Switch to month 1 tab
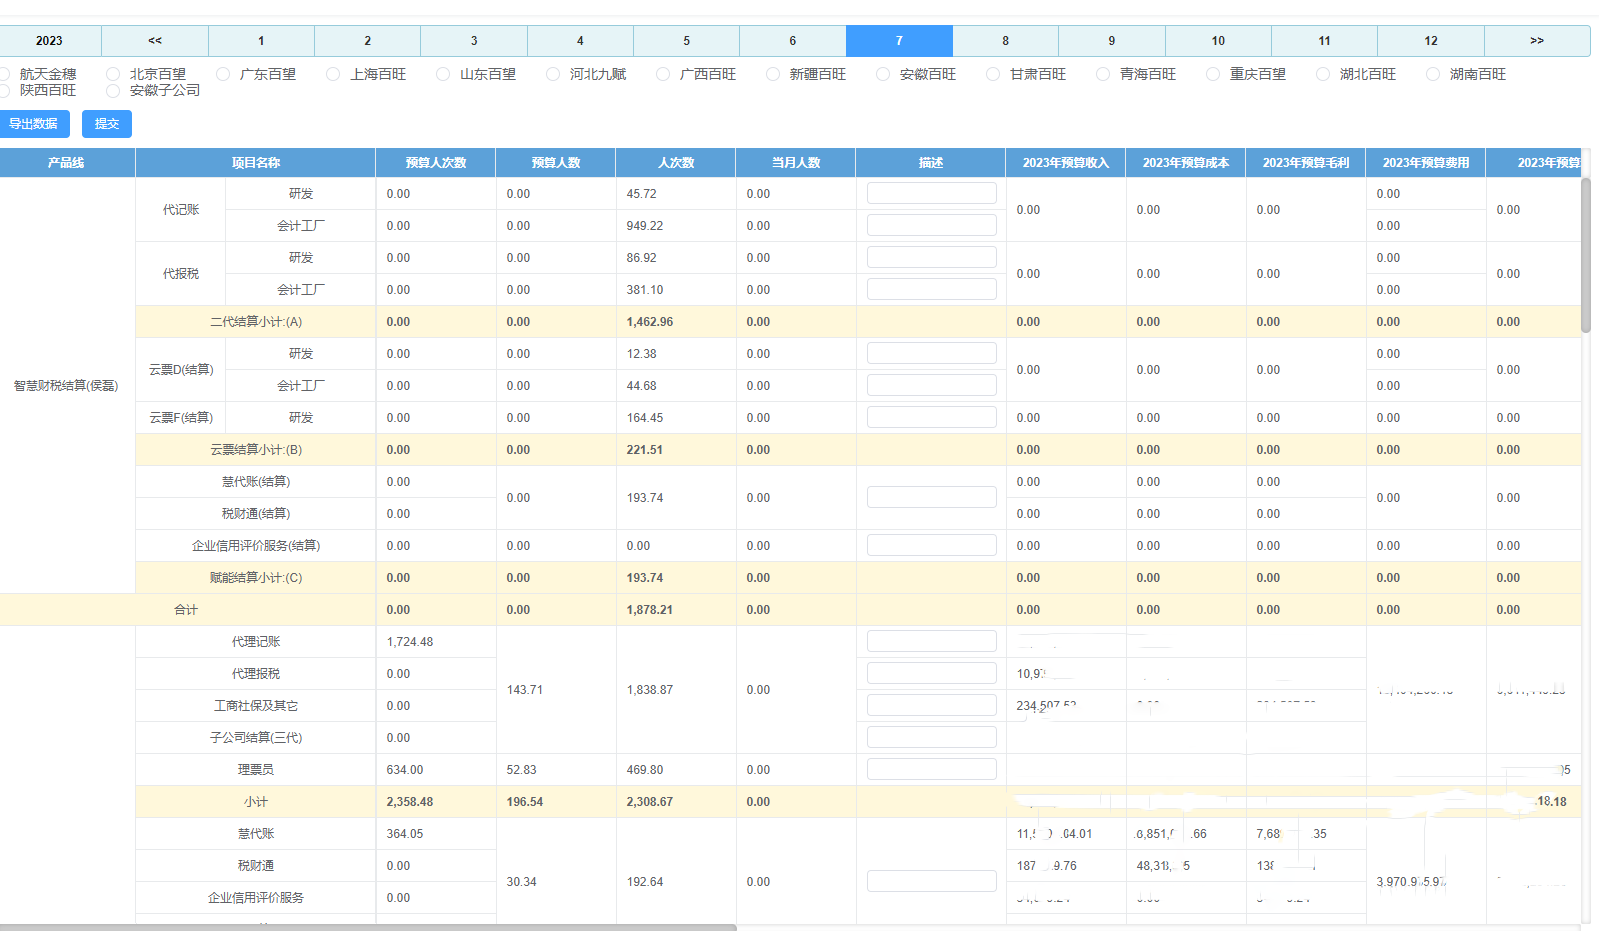The width and height of the screenshot is (1599, 931). pyautogui.click(x=261, y=41)
